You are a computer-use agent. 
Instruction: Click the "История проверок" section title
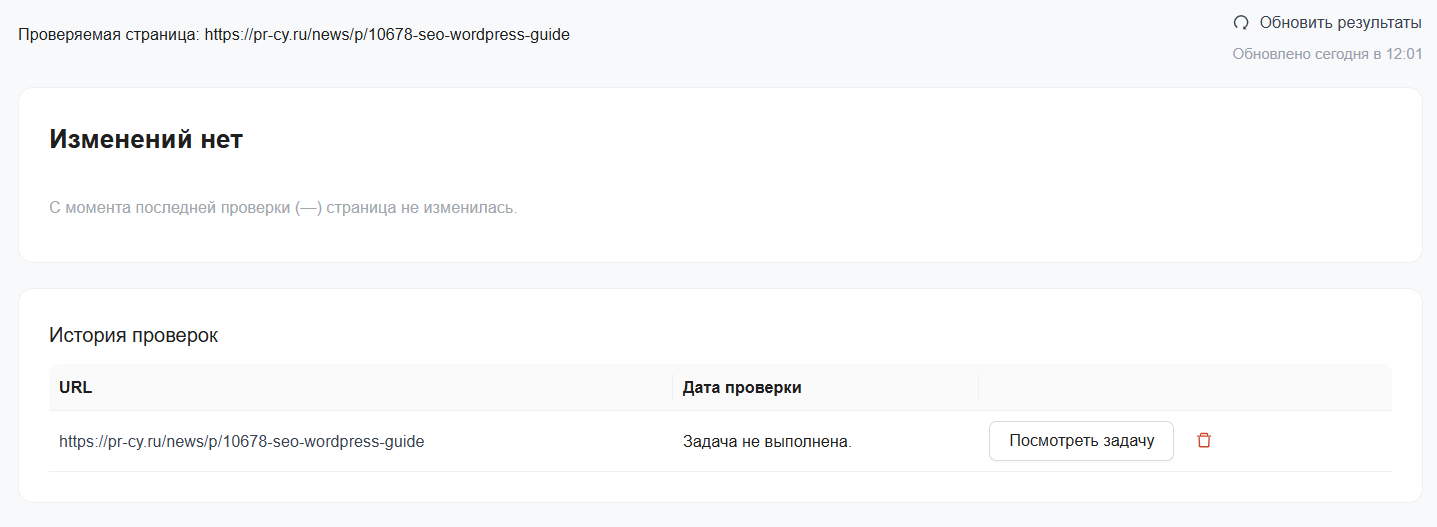pos(133,335)
